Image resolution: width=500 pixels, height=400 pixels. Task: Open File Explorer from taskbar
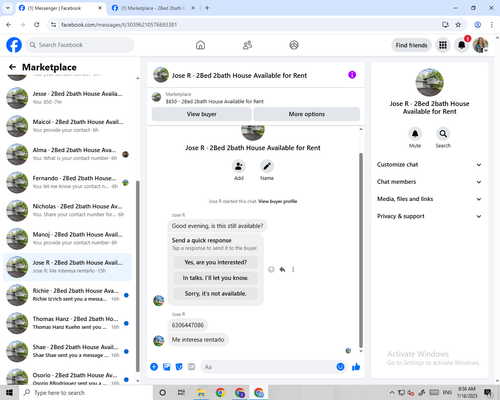(x=201, y=393)
